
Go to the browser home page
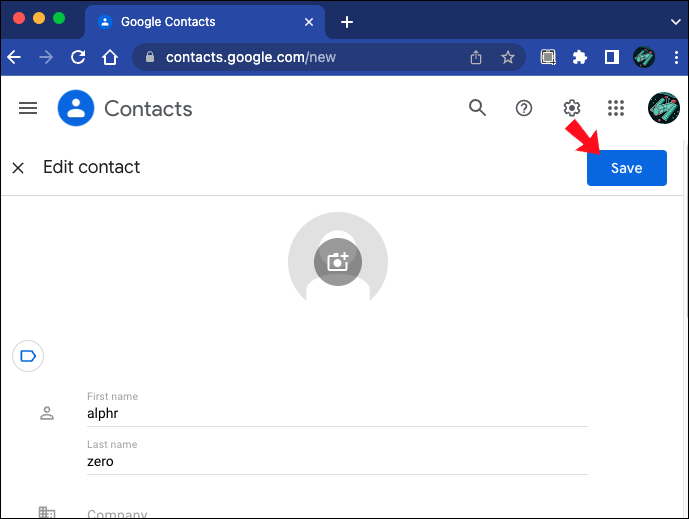[x=110, y=57]
